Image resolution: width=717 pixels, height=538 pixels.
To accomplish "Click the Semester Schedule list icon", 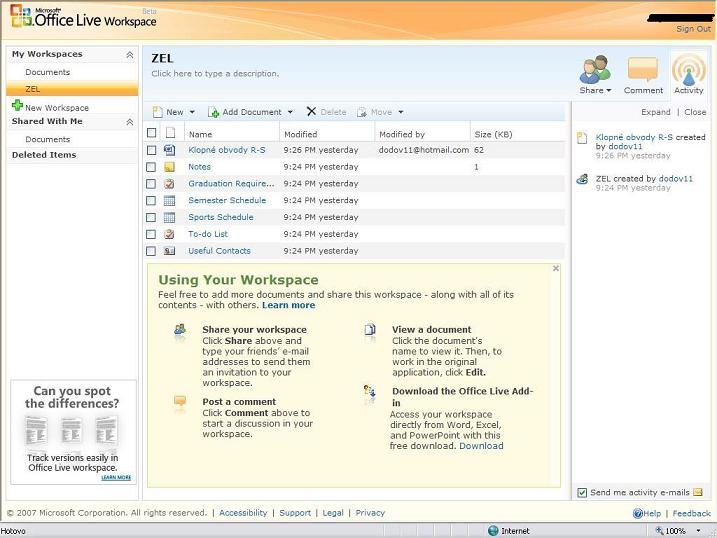I will [x=170, y=200].
